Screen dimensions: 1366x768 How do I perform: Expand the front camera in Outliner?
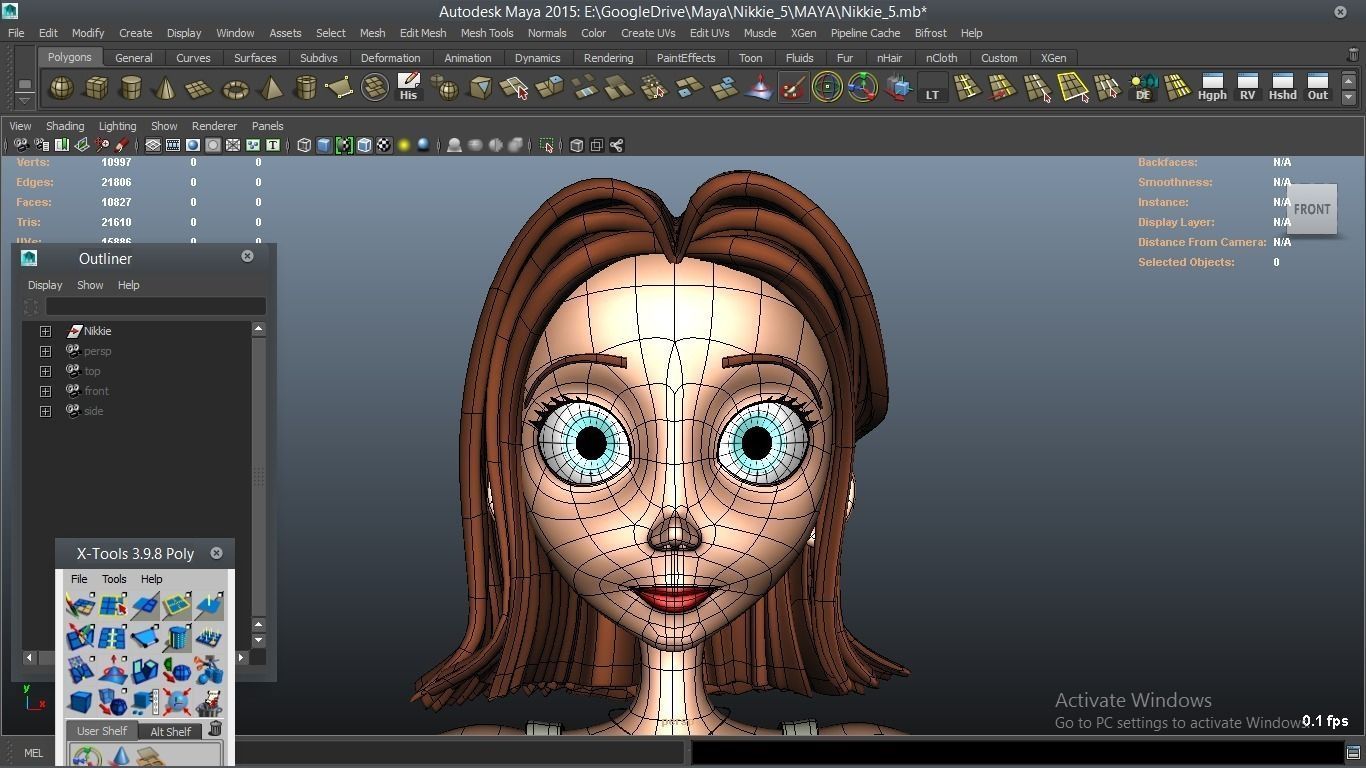[45, 391]
